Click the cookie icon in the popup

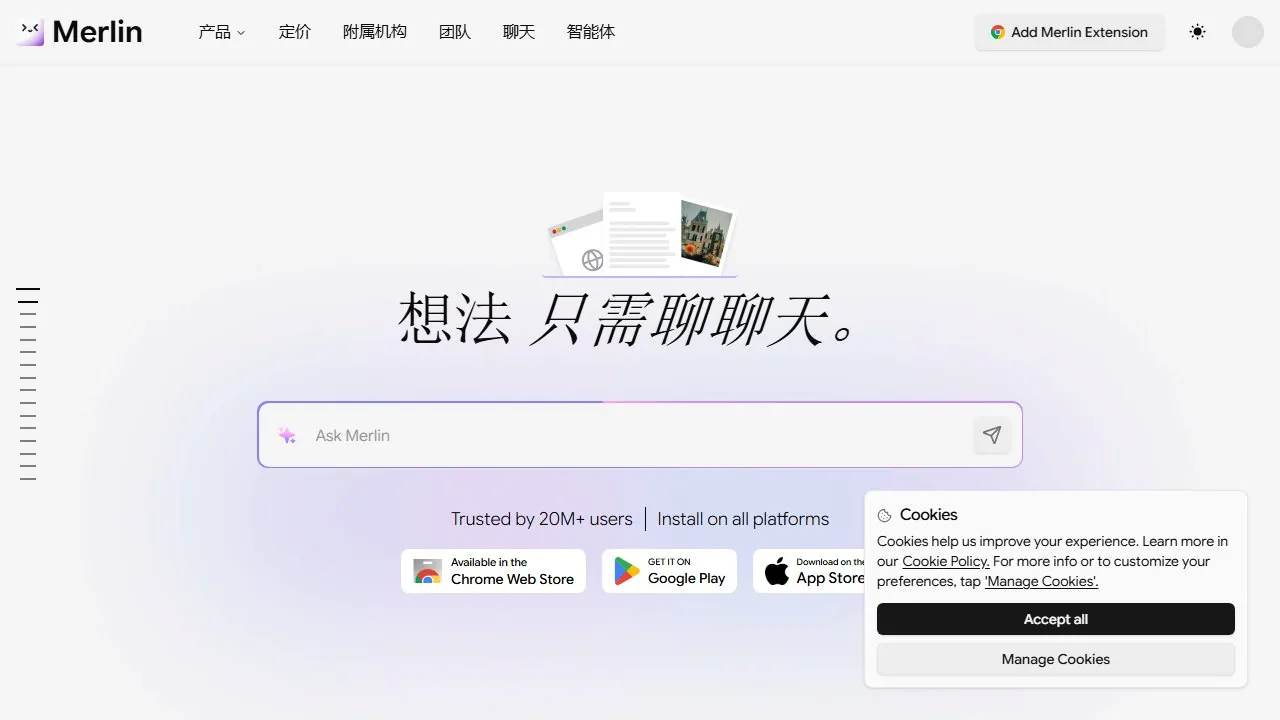(884, 516)
